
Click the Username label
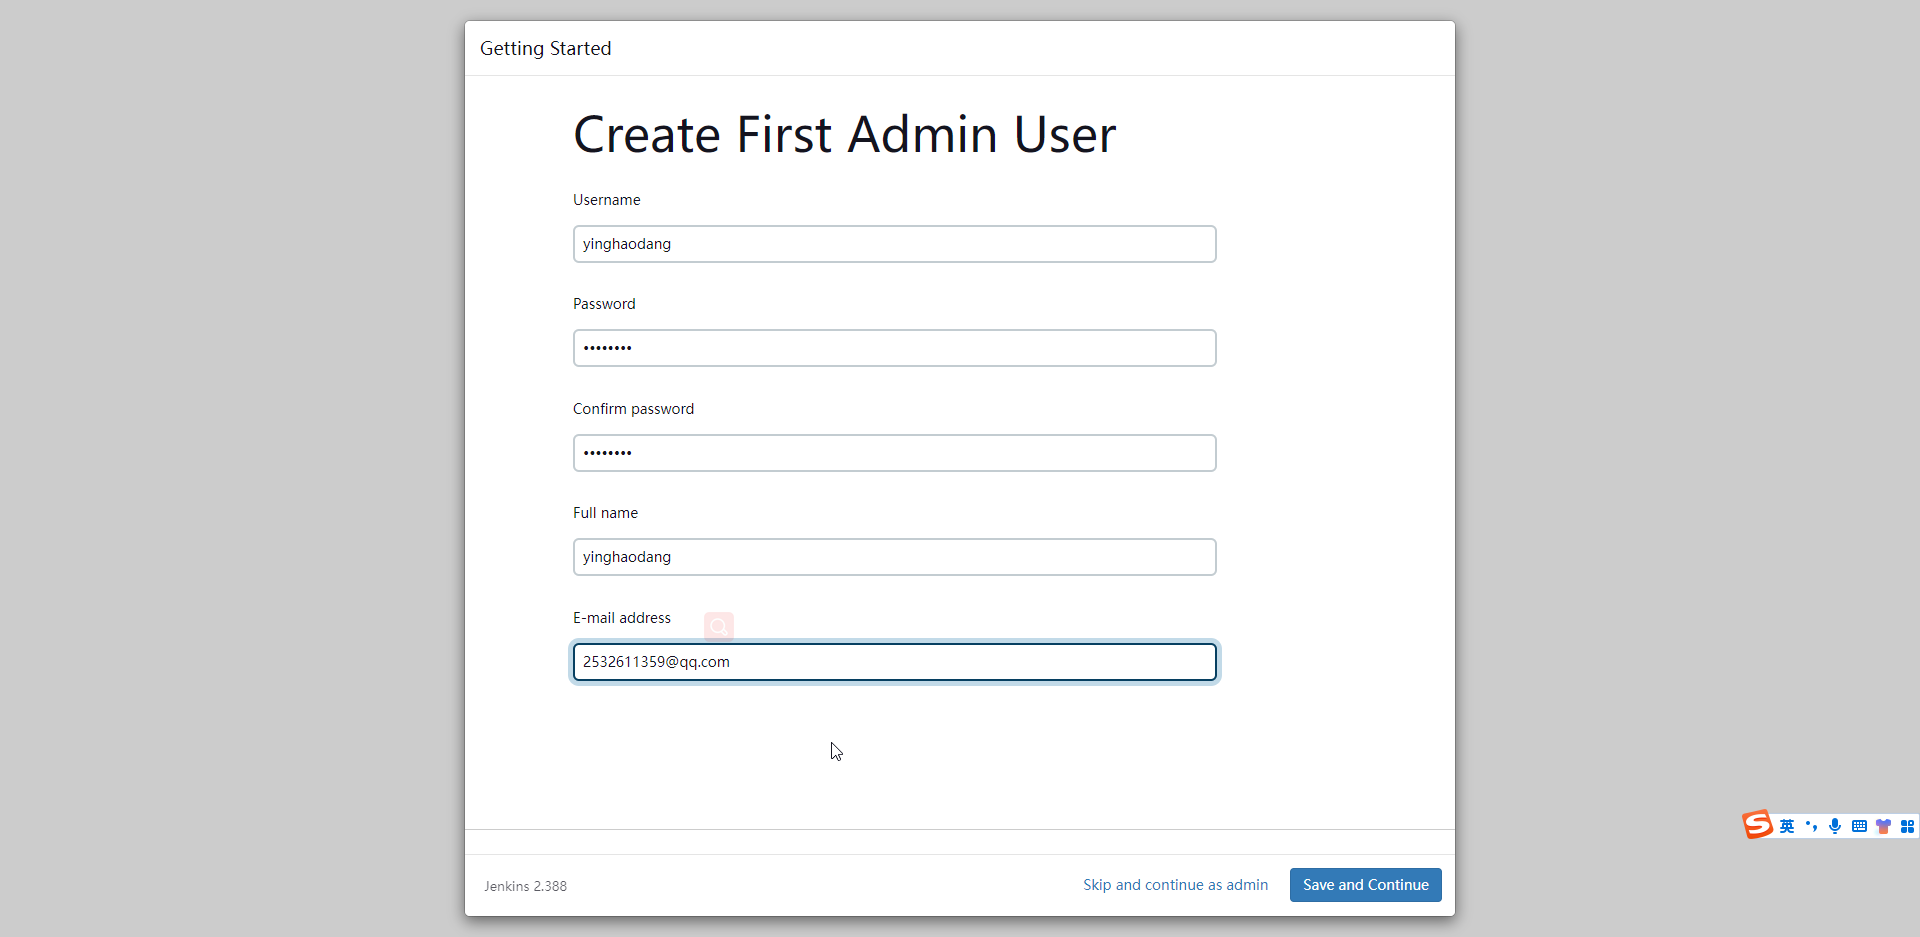pyautogui.click(x=606, y=200)
